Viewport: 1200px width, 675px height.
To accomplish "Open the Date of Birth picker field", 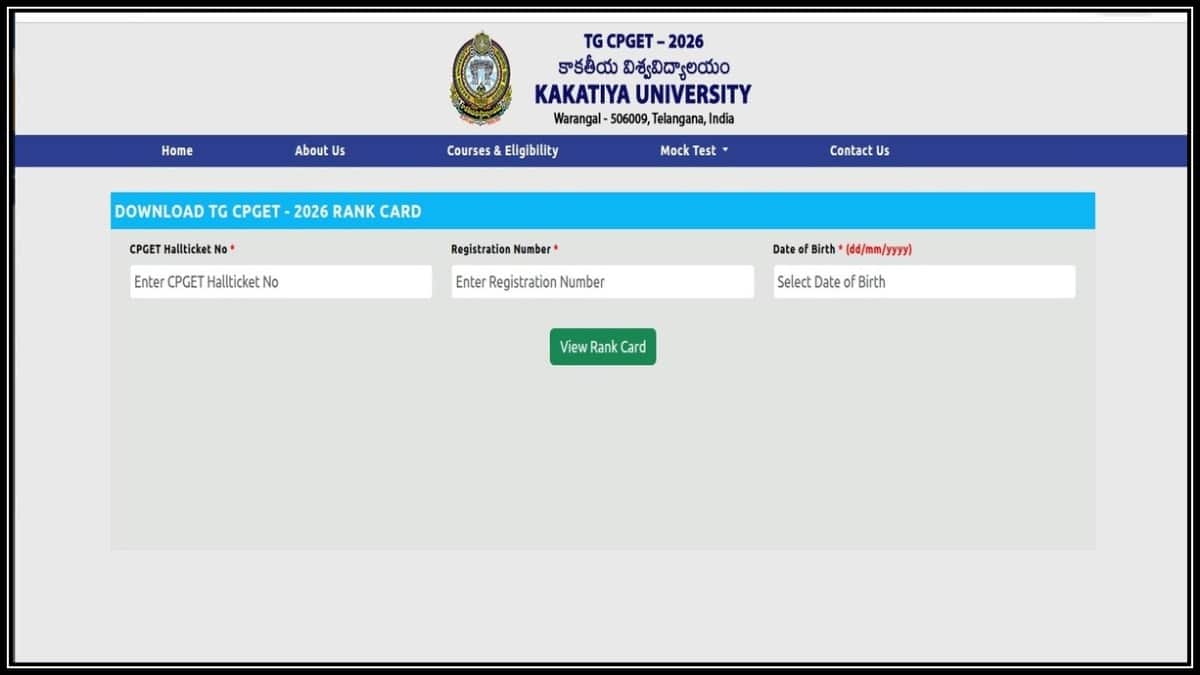I will 924,282.
